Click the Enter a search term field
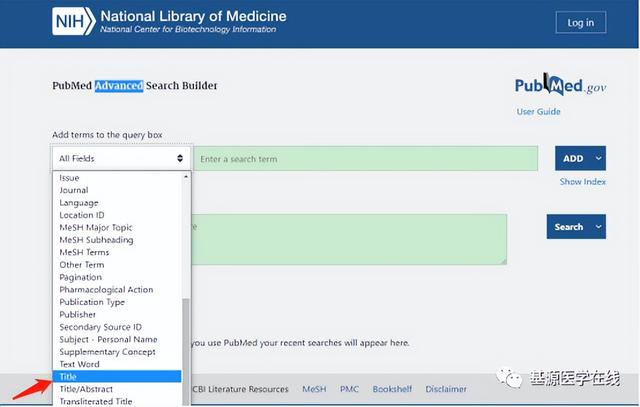Image resolution: width=640 pixels, height=407 pixels. (370, 159)
